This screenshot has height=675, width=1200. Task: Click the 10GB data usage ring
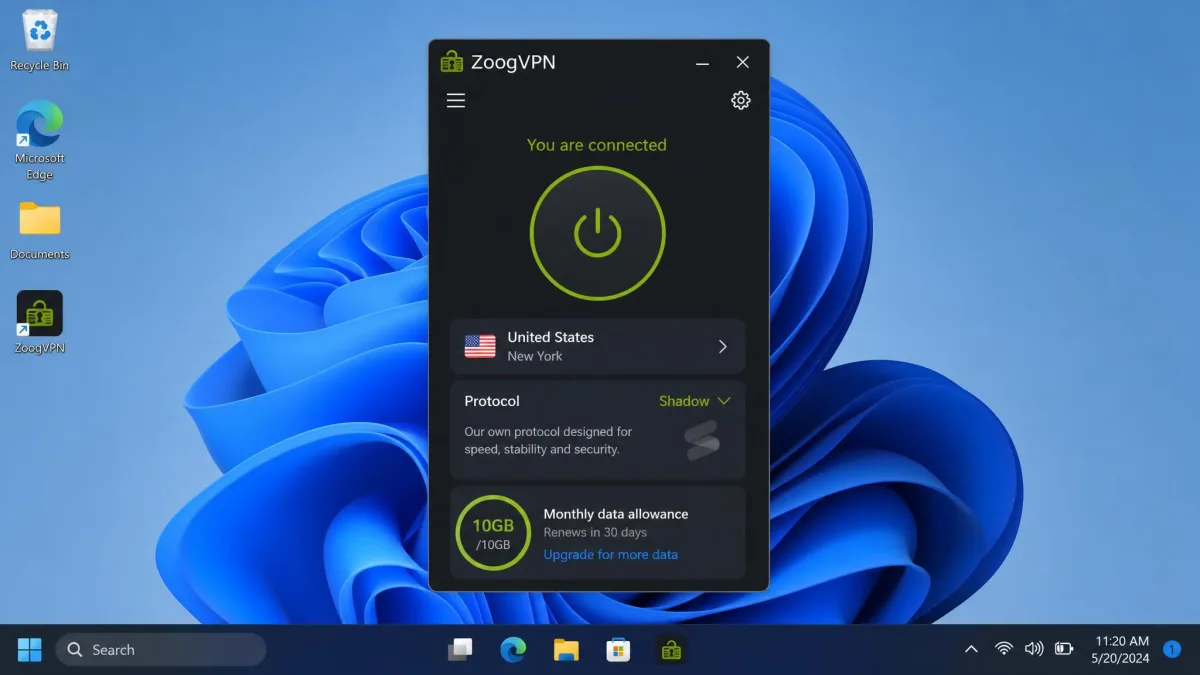493,533
